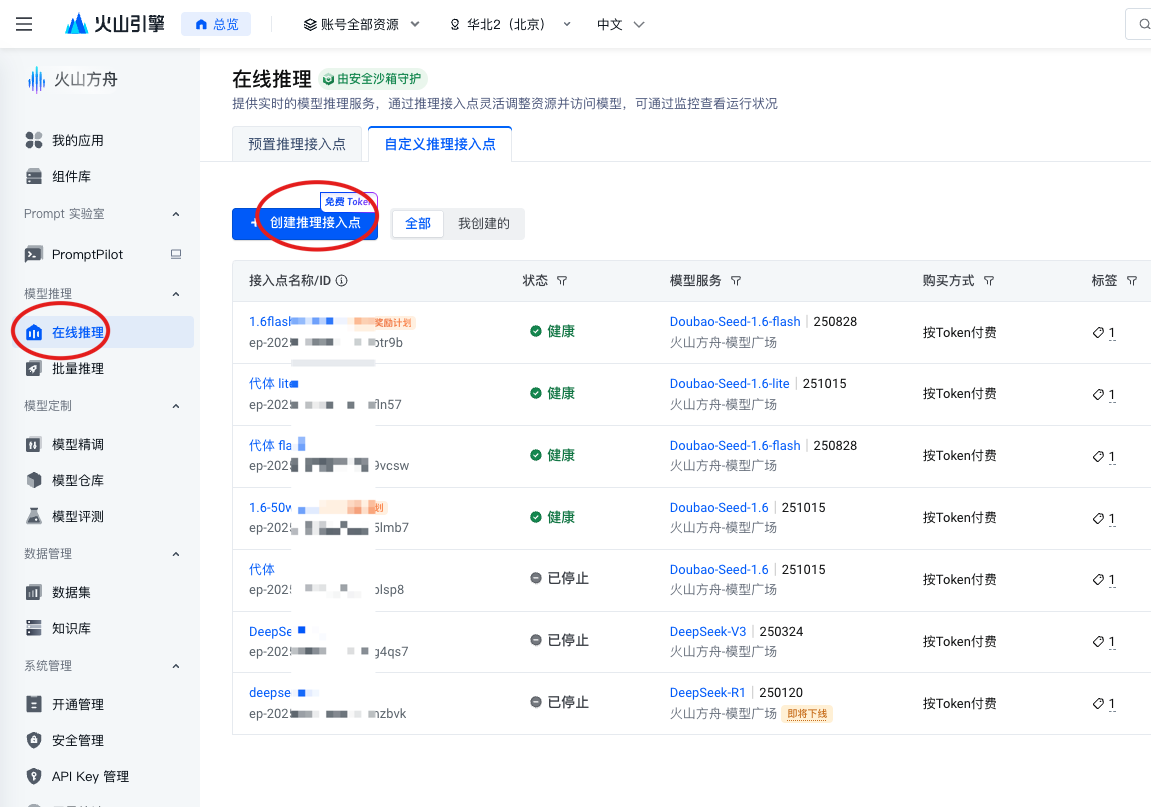Image resolution: width=1151 pixels, height=807 pixels.
Task: Open PromptPilot sidebar item
Action: [x=87, y=254]
